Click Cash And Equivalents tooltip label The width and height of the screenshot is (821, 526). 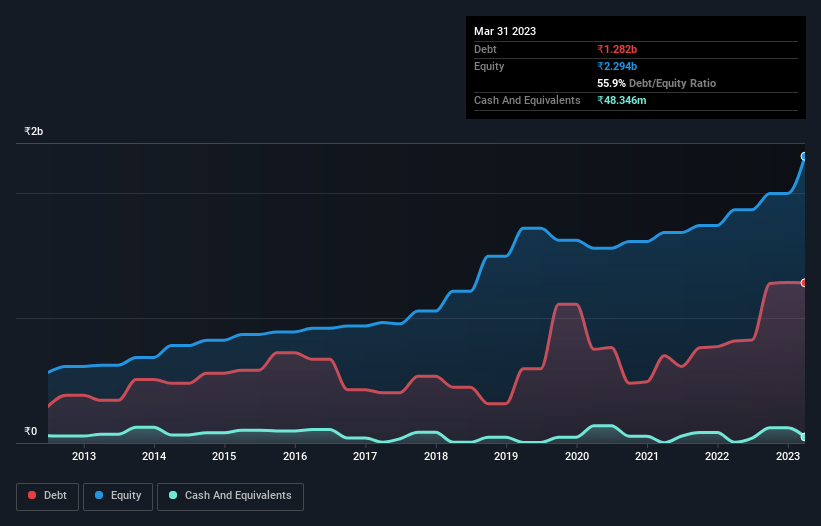(x=527, y=100)
